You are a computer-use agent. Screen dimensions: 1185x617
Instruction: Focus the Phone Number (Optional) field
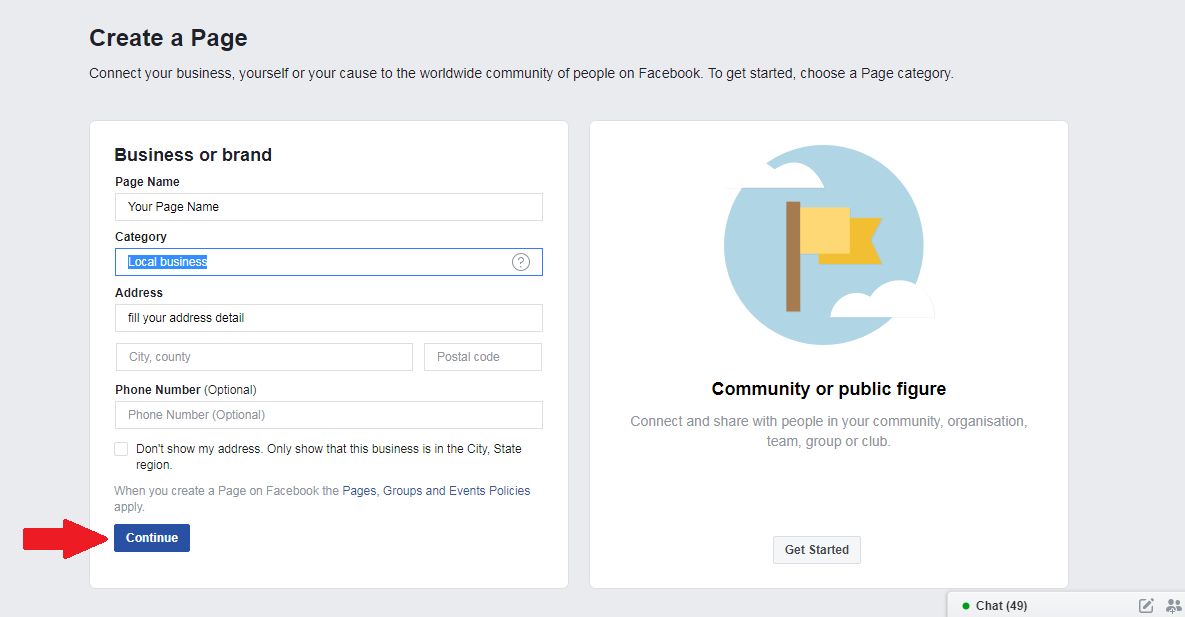point(328,415)
